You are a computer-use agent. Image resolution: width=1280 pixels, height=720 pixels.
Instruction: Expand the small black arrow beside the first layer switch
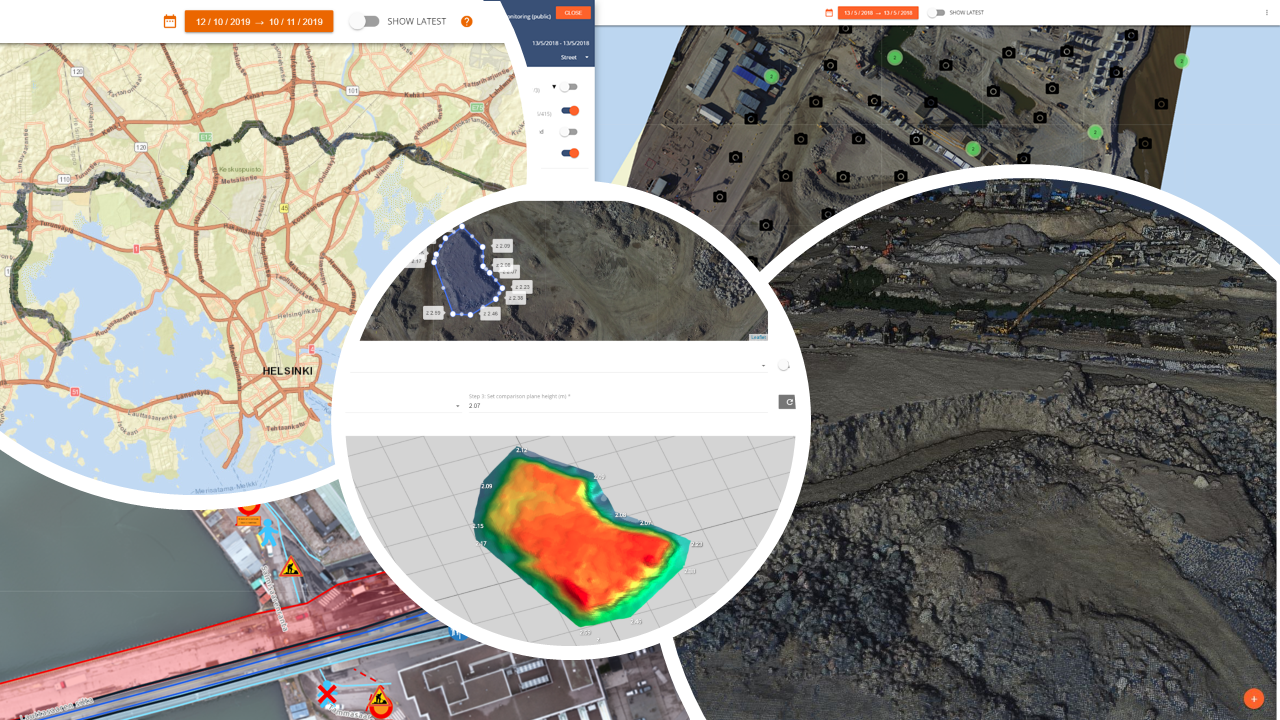pos(554,87)
